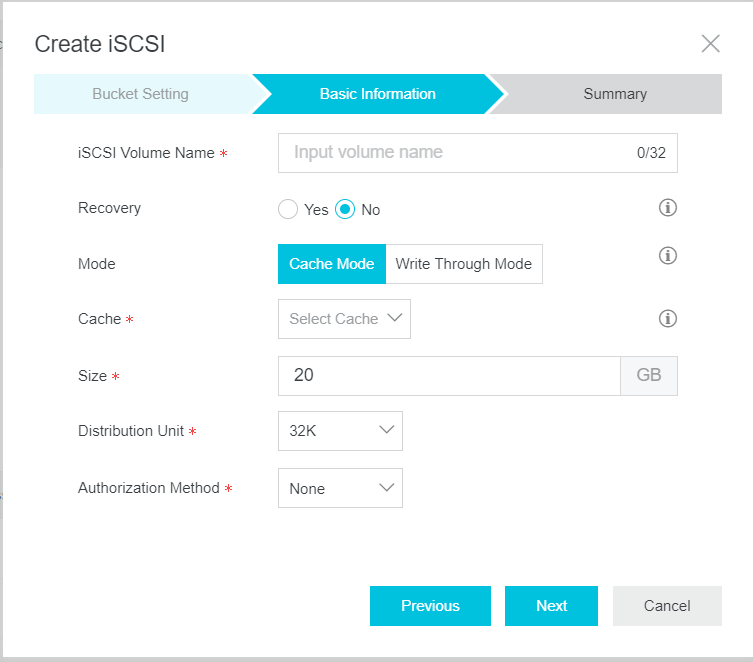The width and height of the screenshot is (753, 662).
Task: Focus the iSCSI Volume Name field
Action: click(x=478, y=153)
